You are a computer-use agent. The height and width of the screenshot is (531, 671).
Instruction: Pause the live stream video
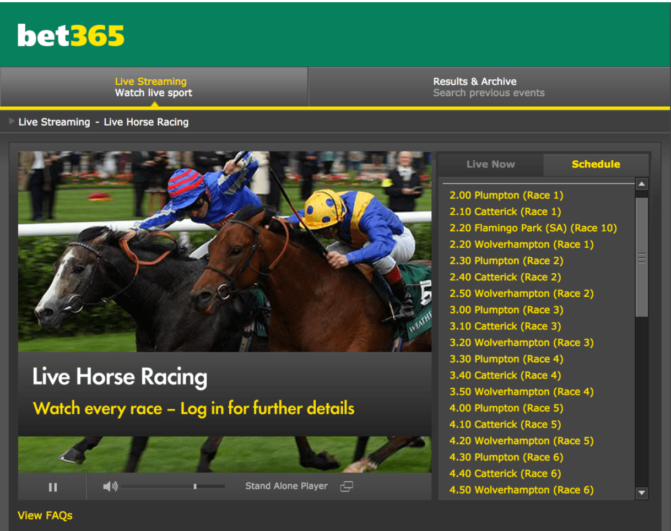[53, 487]
